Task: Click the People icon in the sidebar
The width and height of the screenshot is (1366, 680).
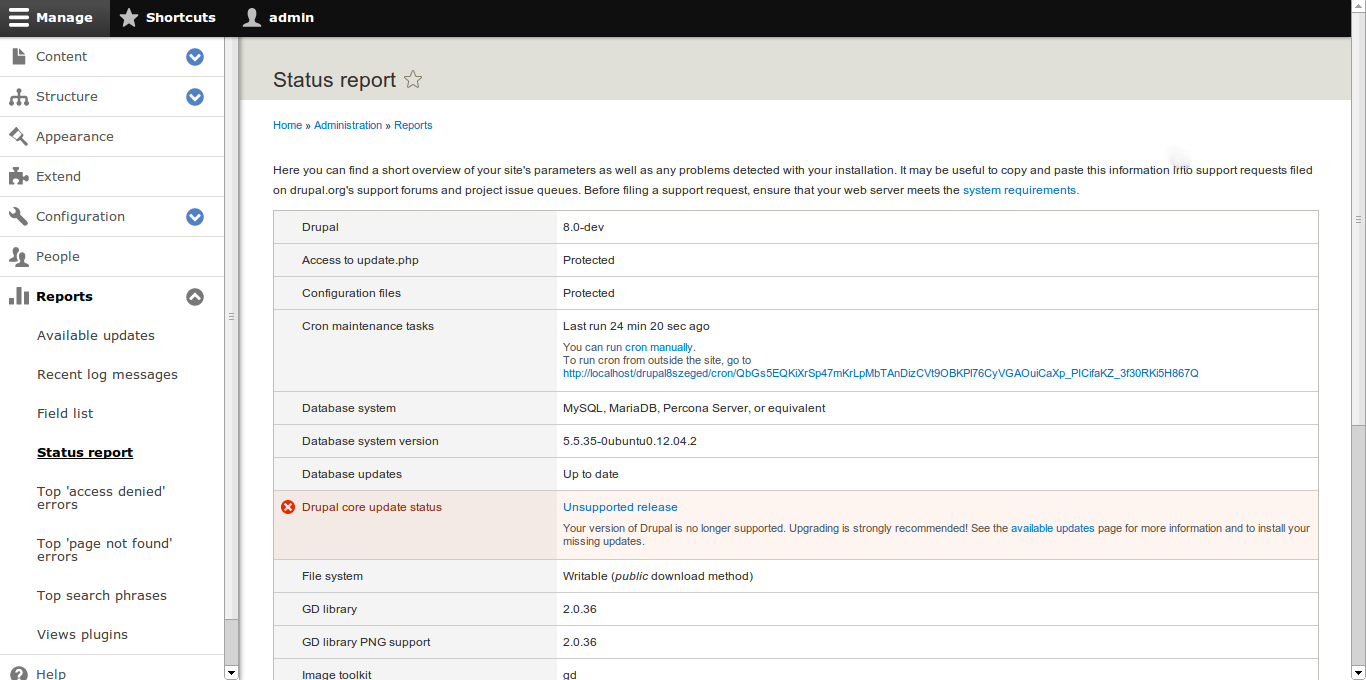Action: tap(18, 256)
